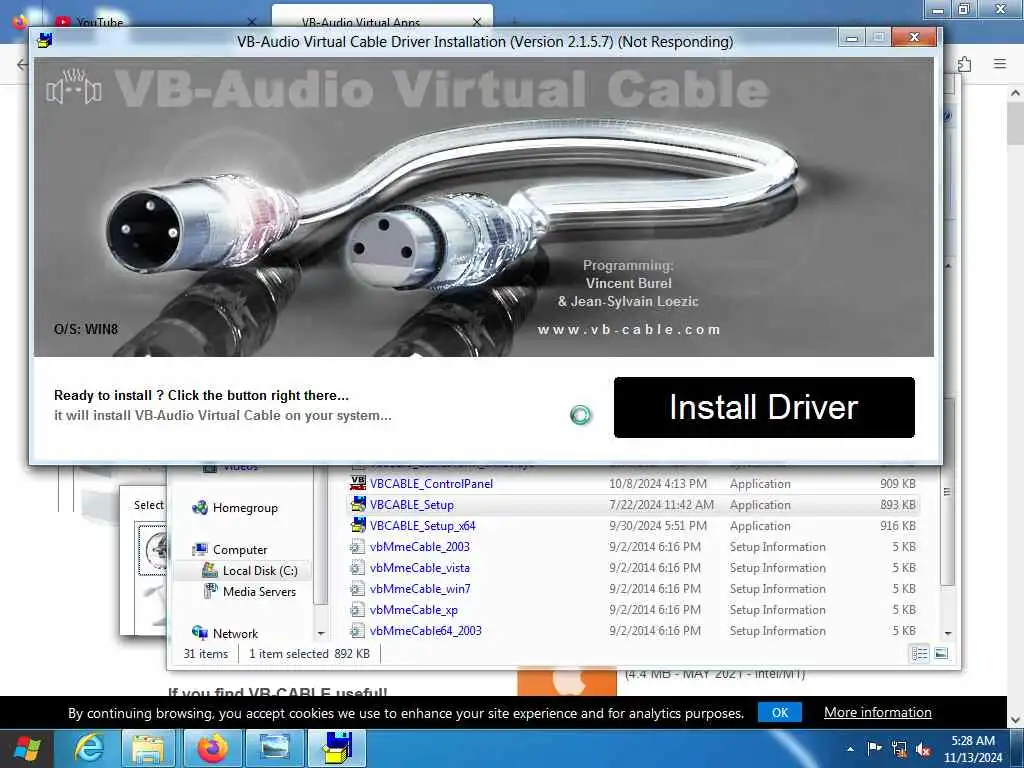The image size is (1024, 768).
Task: Click the Install Driver button
Action: (764, 407)
